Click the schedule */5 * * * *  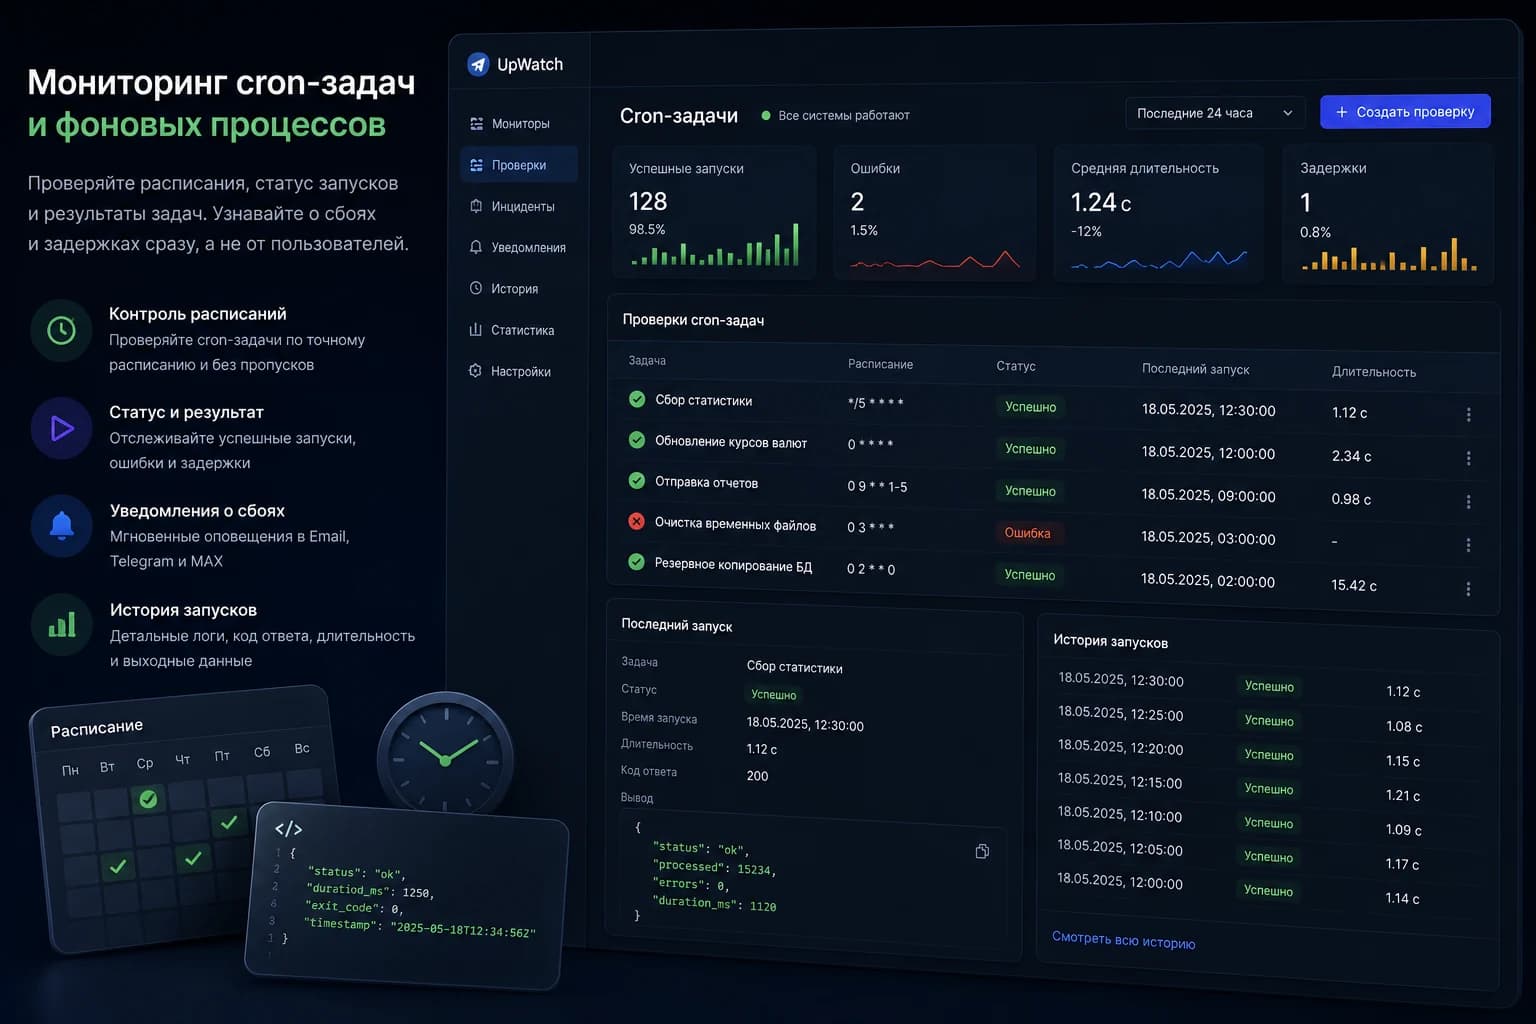pyautogui.click(x=875, y=403)
